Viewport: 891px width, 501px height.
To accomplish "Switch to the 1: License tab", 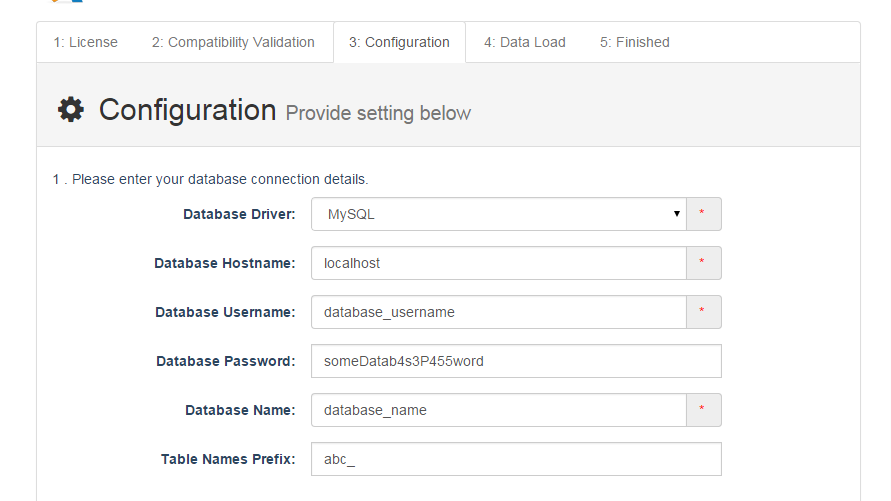I will pos(86,42).
